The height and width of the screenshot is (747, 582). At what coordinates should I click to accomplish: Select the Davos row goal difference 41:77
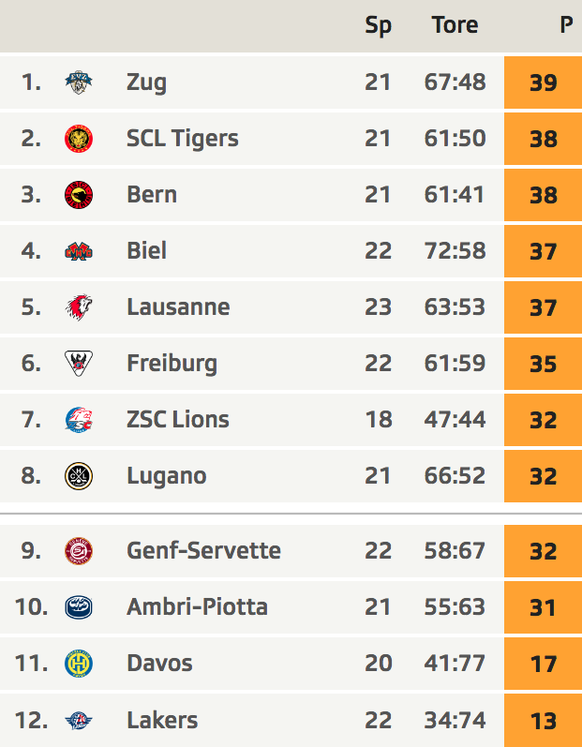455,663
